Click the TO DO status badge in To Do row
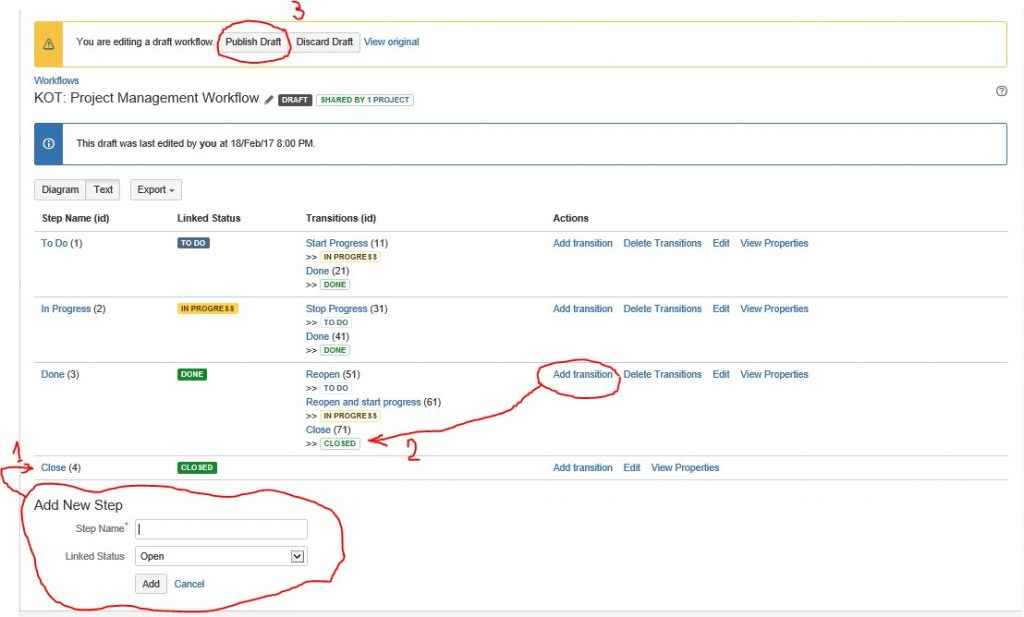The height and width of the screenshot is (617, 1024). 193,244
